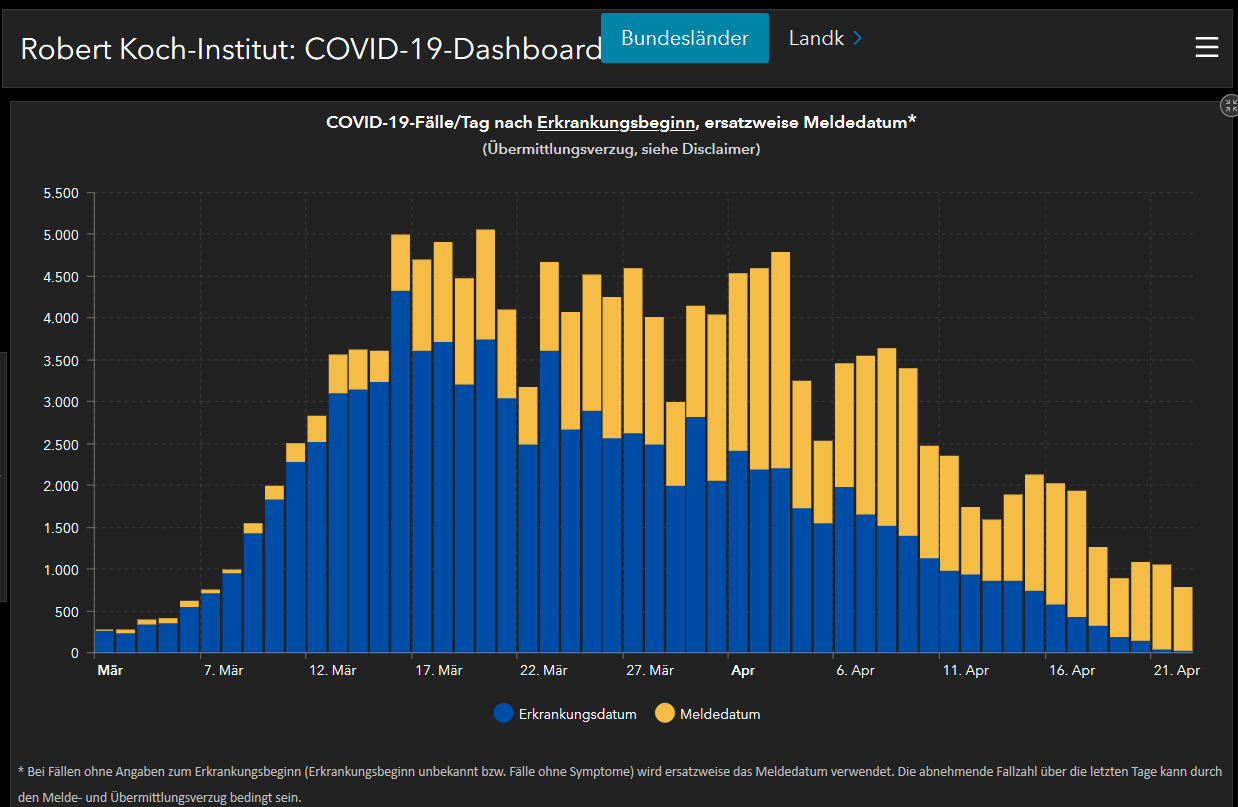Click the blue Erkrankungsdatum legend circle

504,713
